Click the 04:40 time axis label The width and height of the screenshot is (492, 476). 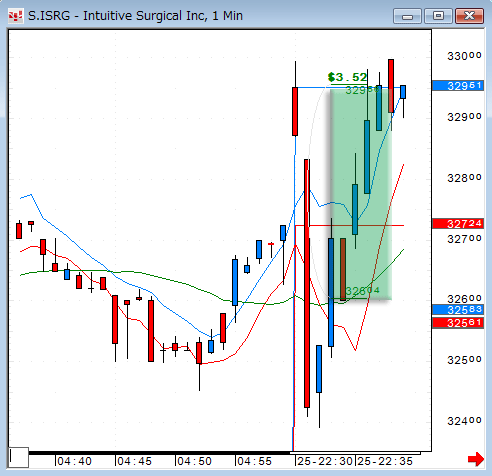click(74, 461)
